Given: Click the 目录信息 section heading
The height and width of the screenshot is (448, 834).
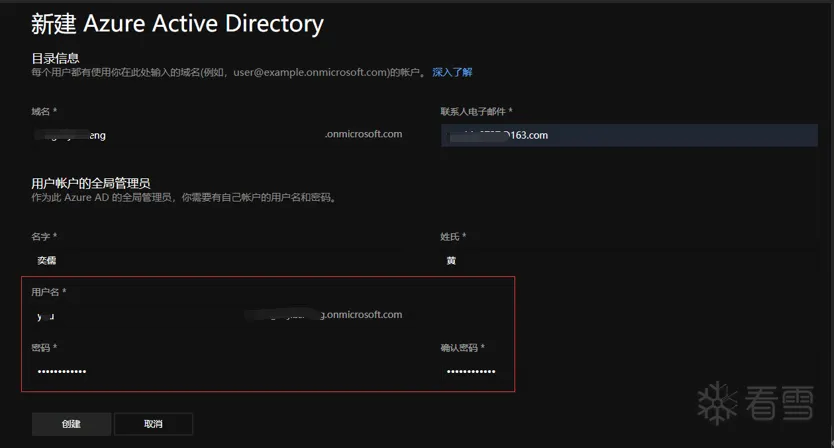Looking at the screenshot, I should coord(55,58).
